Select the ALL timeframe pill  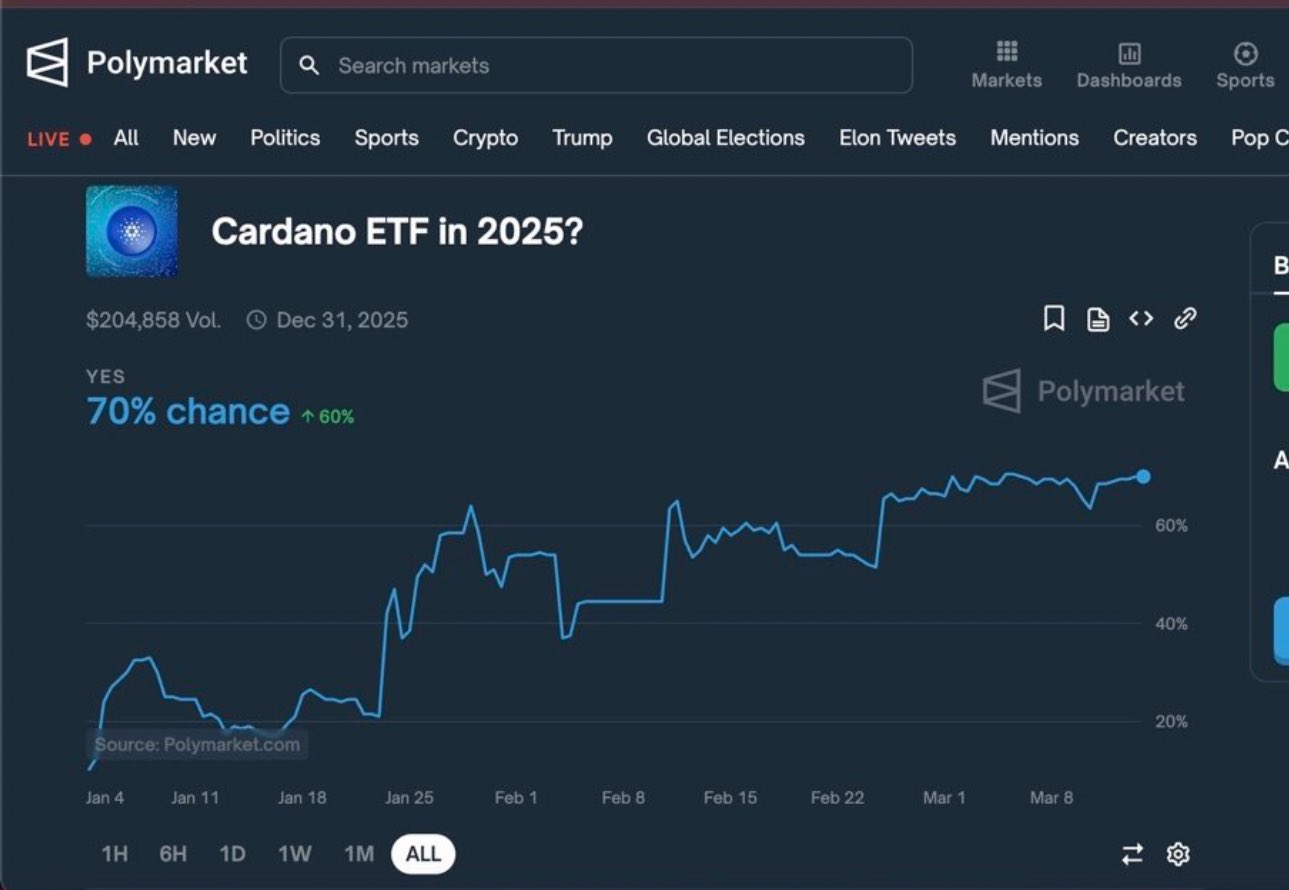[x=422, y=854]
